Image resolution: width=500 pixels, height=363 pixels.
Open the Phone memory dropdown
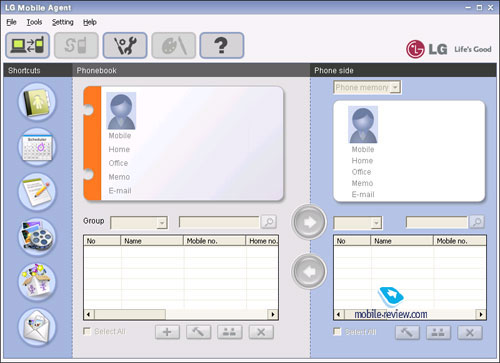point(395,88)
